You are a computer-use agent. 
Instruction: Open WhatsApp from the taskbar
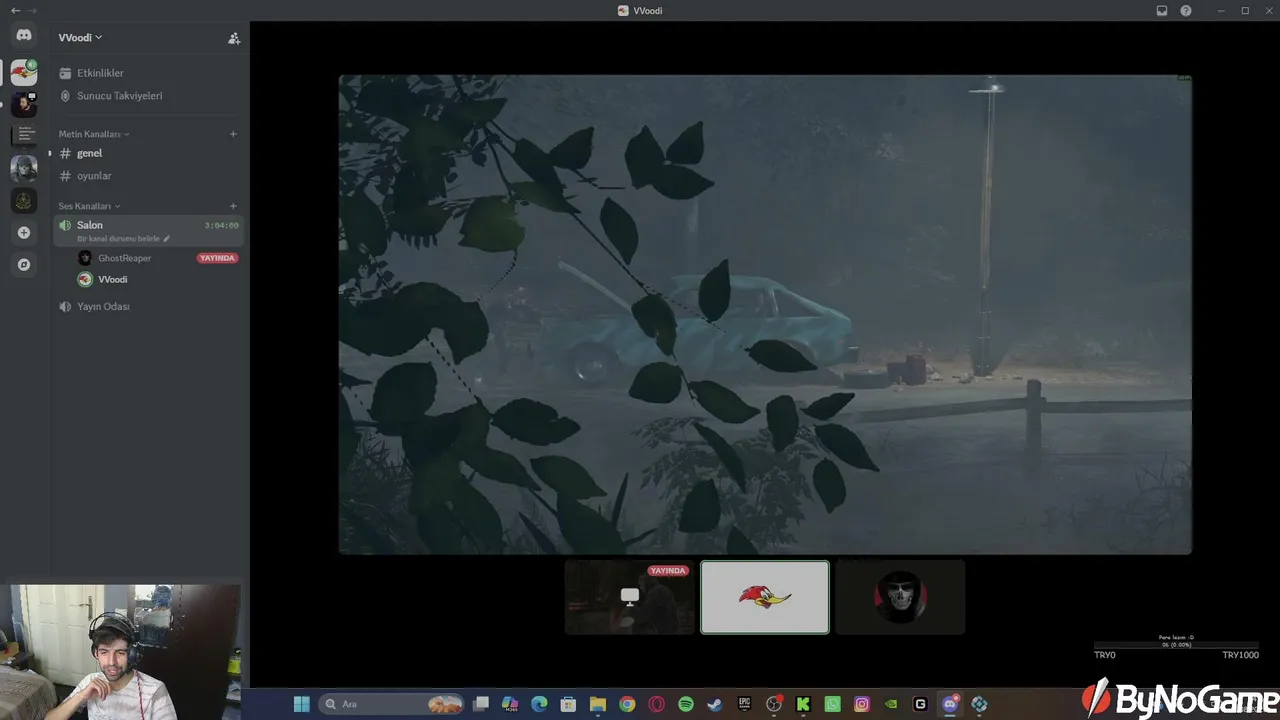tap(832, 704)
